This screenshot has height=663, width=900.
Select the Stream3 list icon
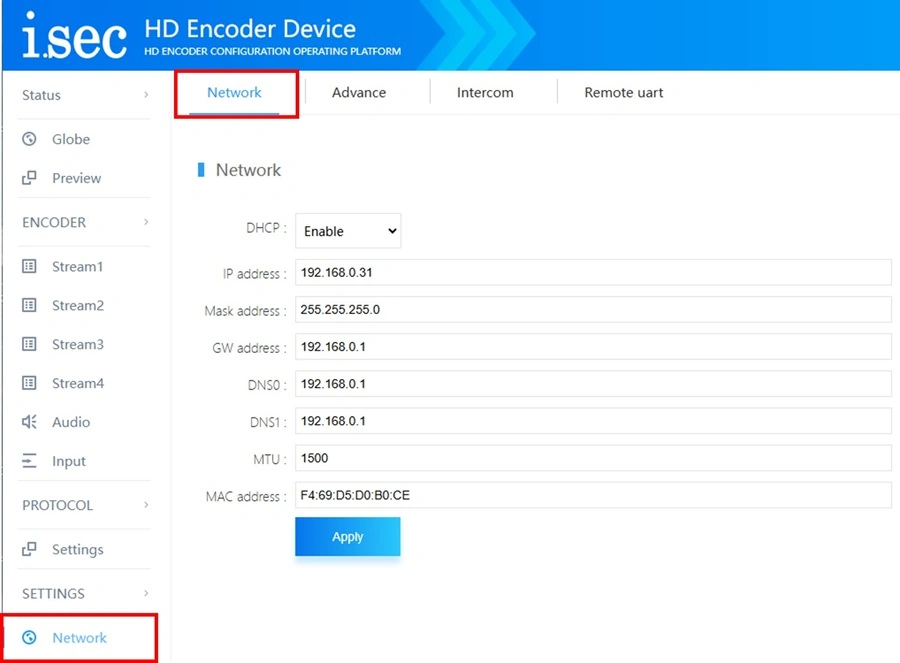point(29,344)
